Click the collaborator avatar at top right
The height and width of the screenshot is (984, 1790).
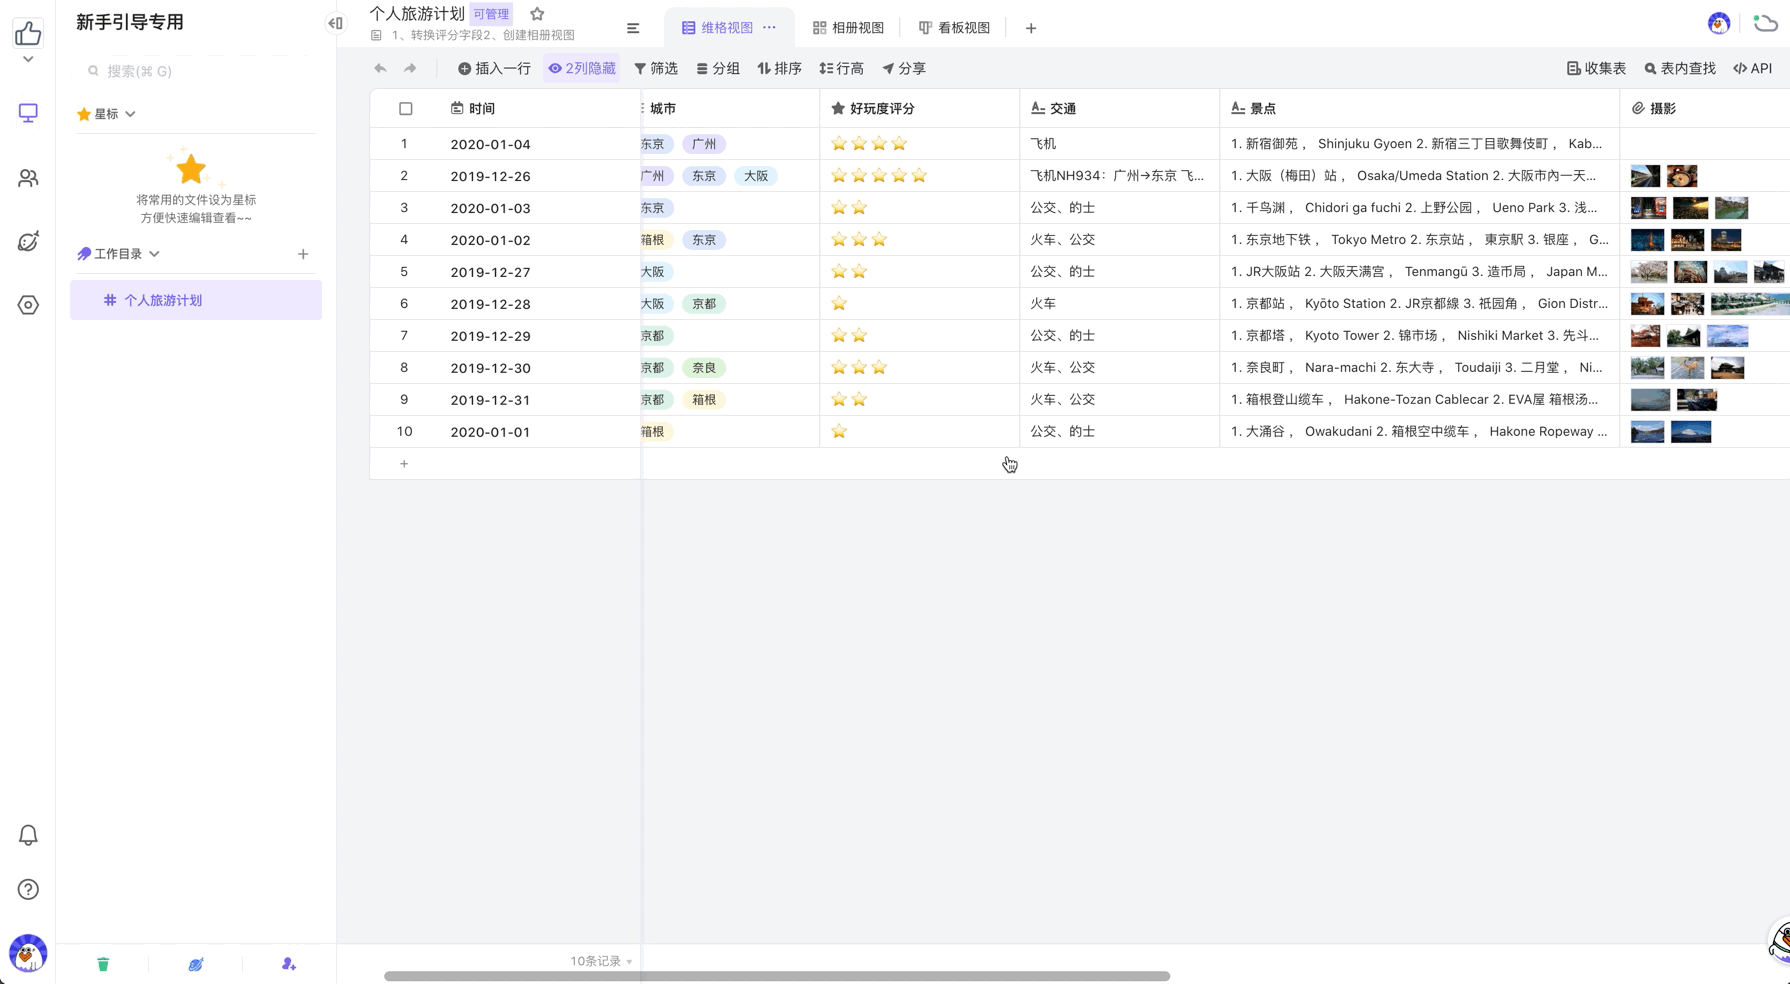click(x=1719, y=23)
